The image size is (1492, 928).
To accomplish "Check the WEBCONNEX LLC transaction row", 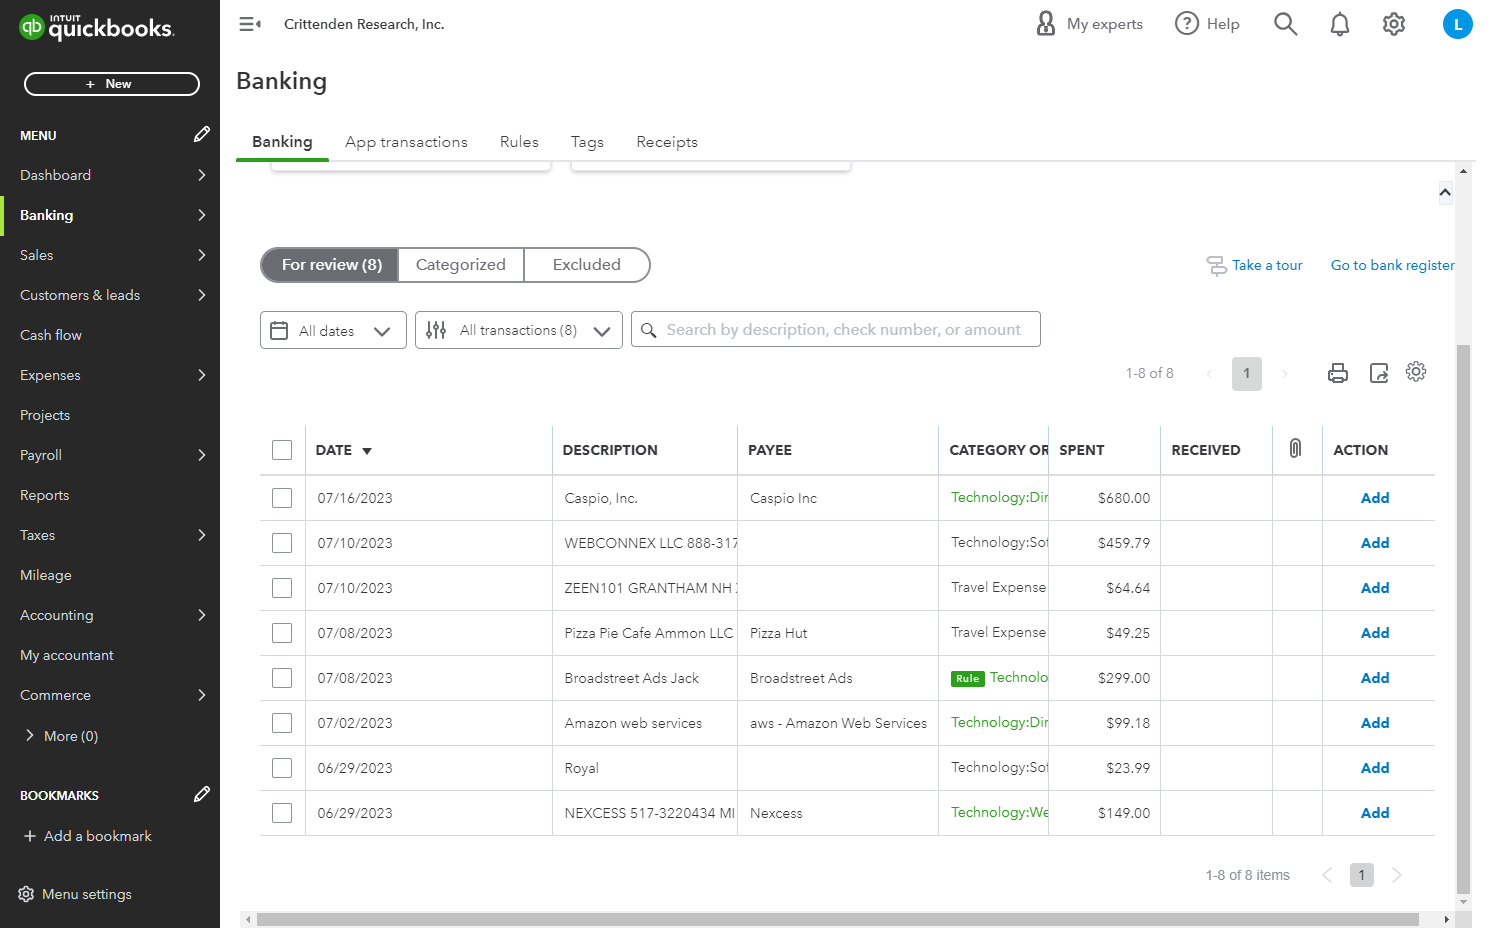I will pyautogui.click(x=282, y=543).
